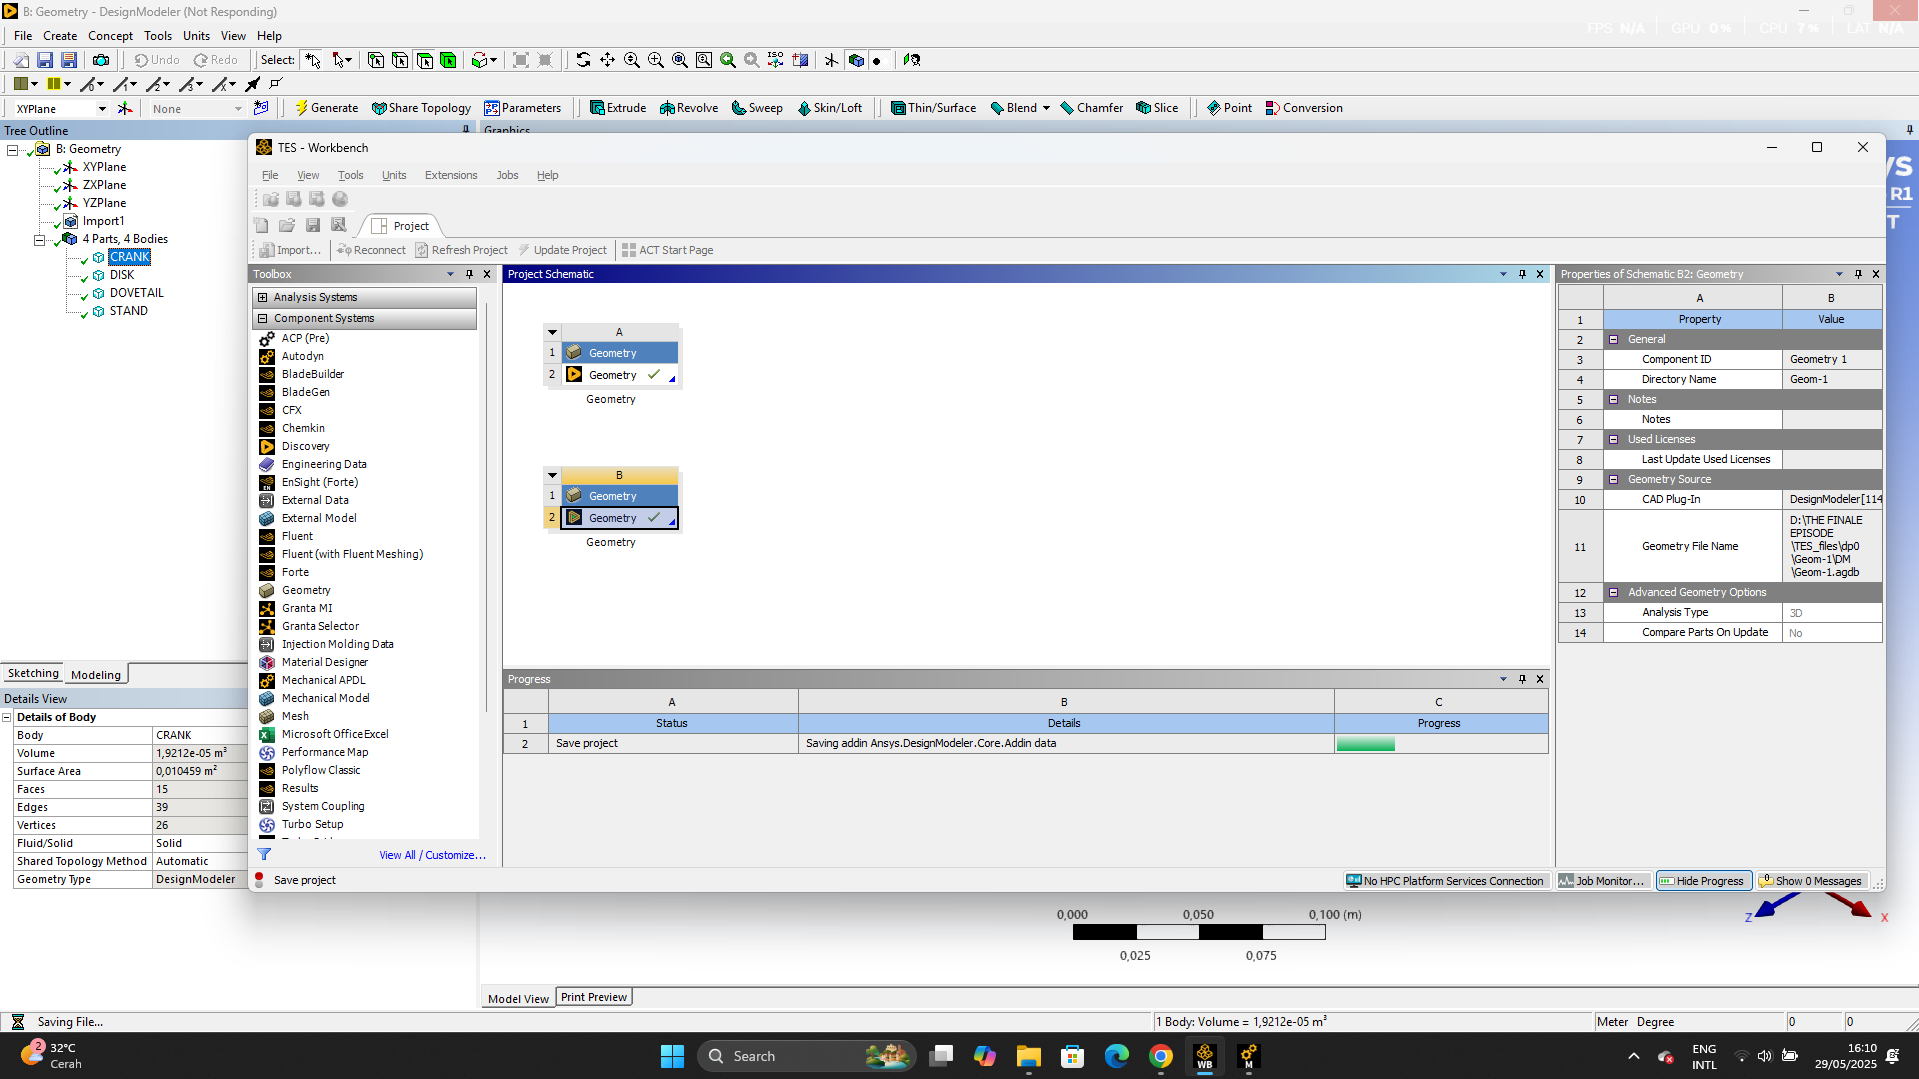Screen dimensions: 1919x1079
Task: Collapse Advanced Geometry Options group
Action: [1613, 593]
